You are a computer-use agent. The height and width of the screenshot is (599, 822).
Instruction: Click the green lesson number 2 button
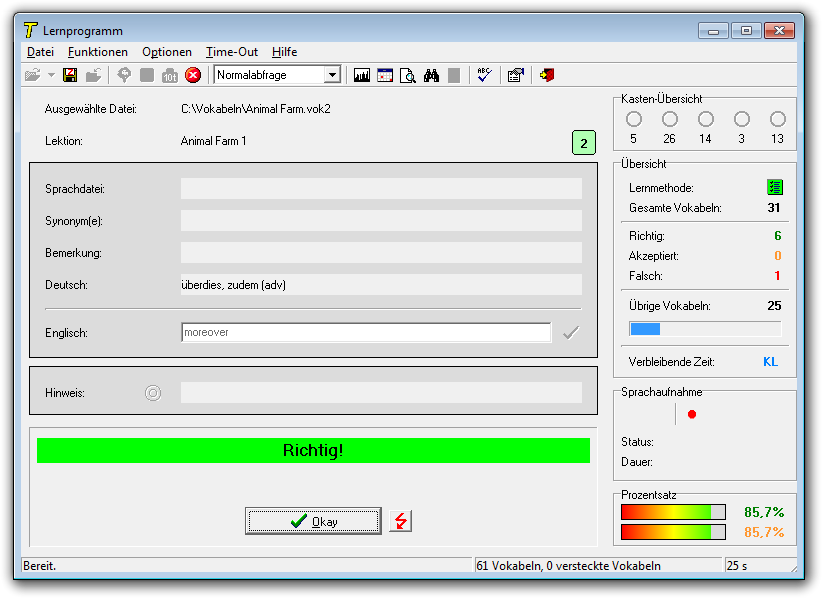[583, 143]
